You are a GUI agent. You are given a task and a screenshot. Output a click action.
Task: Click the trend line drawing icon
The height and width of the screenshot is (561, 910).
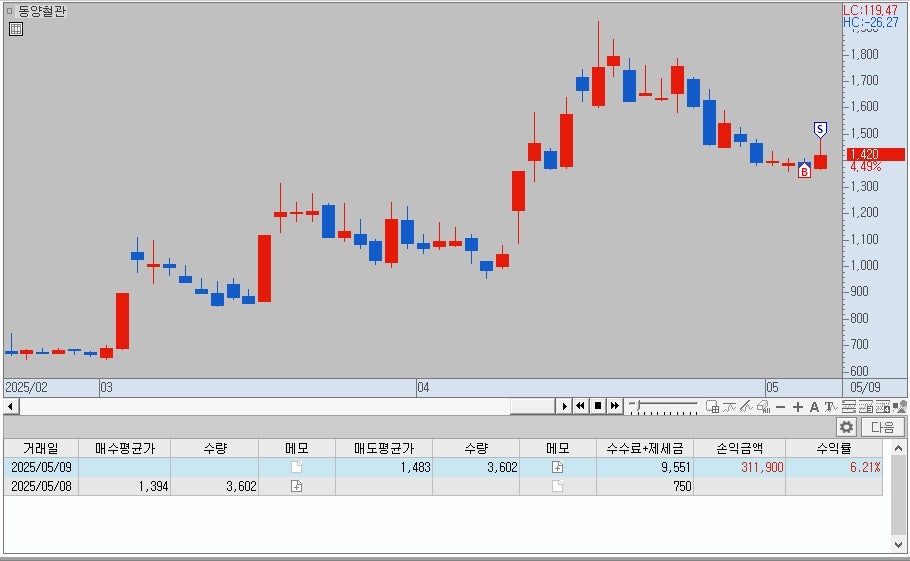point(746,407)
